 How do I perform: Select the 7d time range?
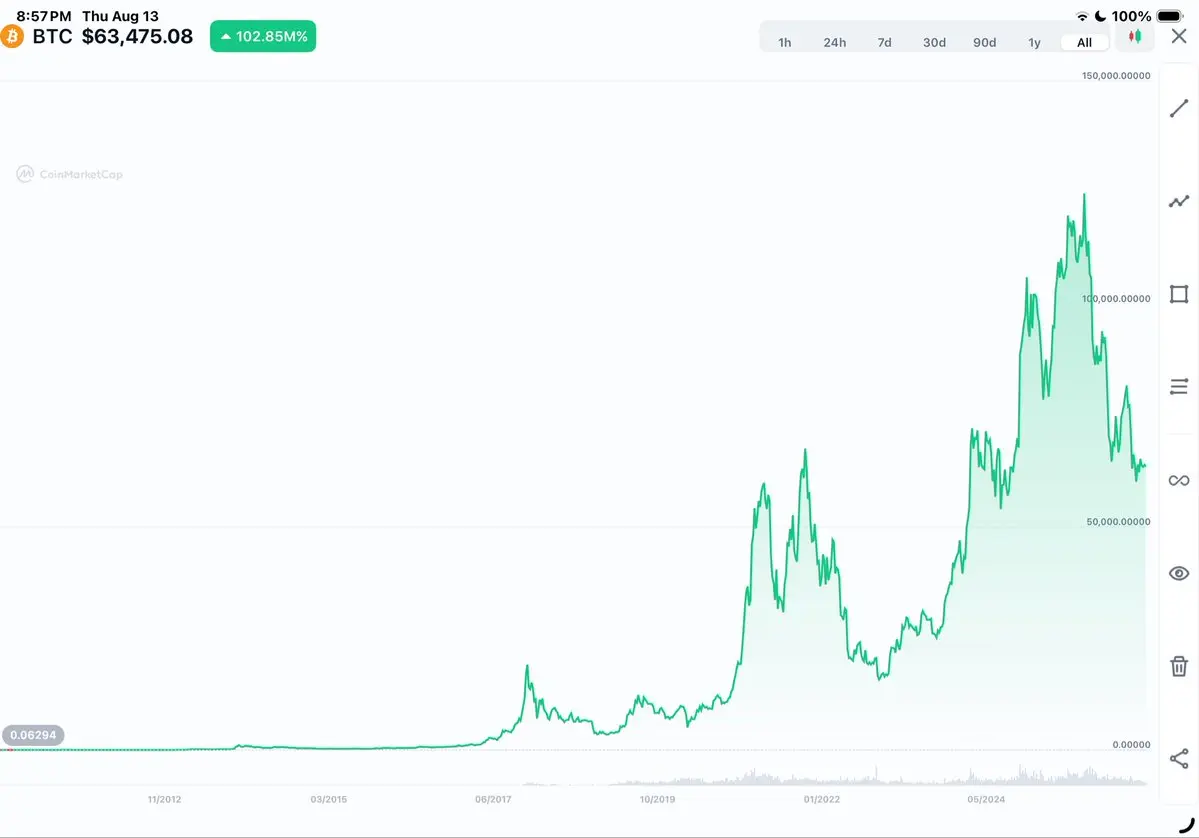(x=884, y=43)
